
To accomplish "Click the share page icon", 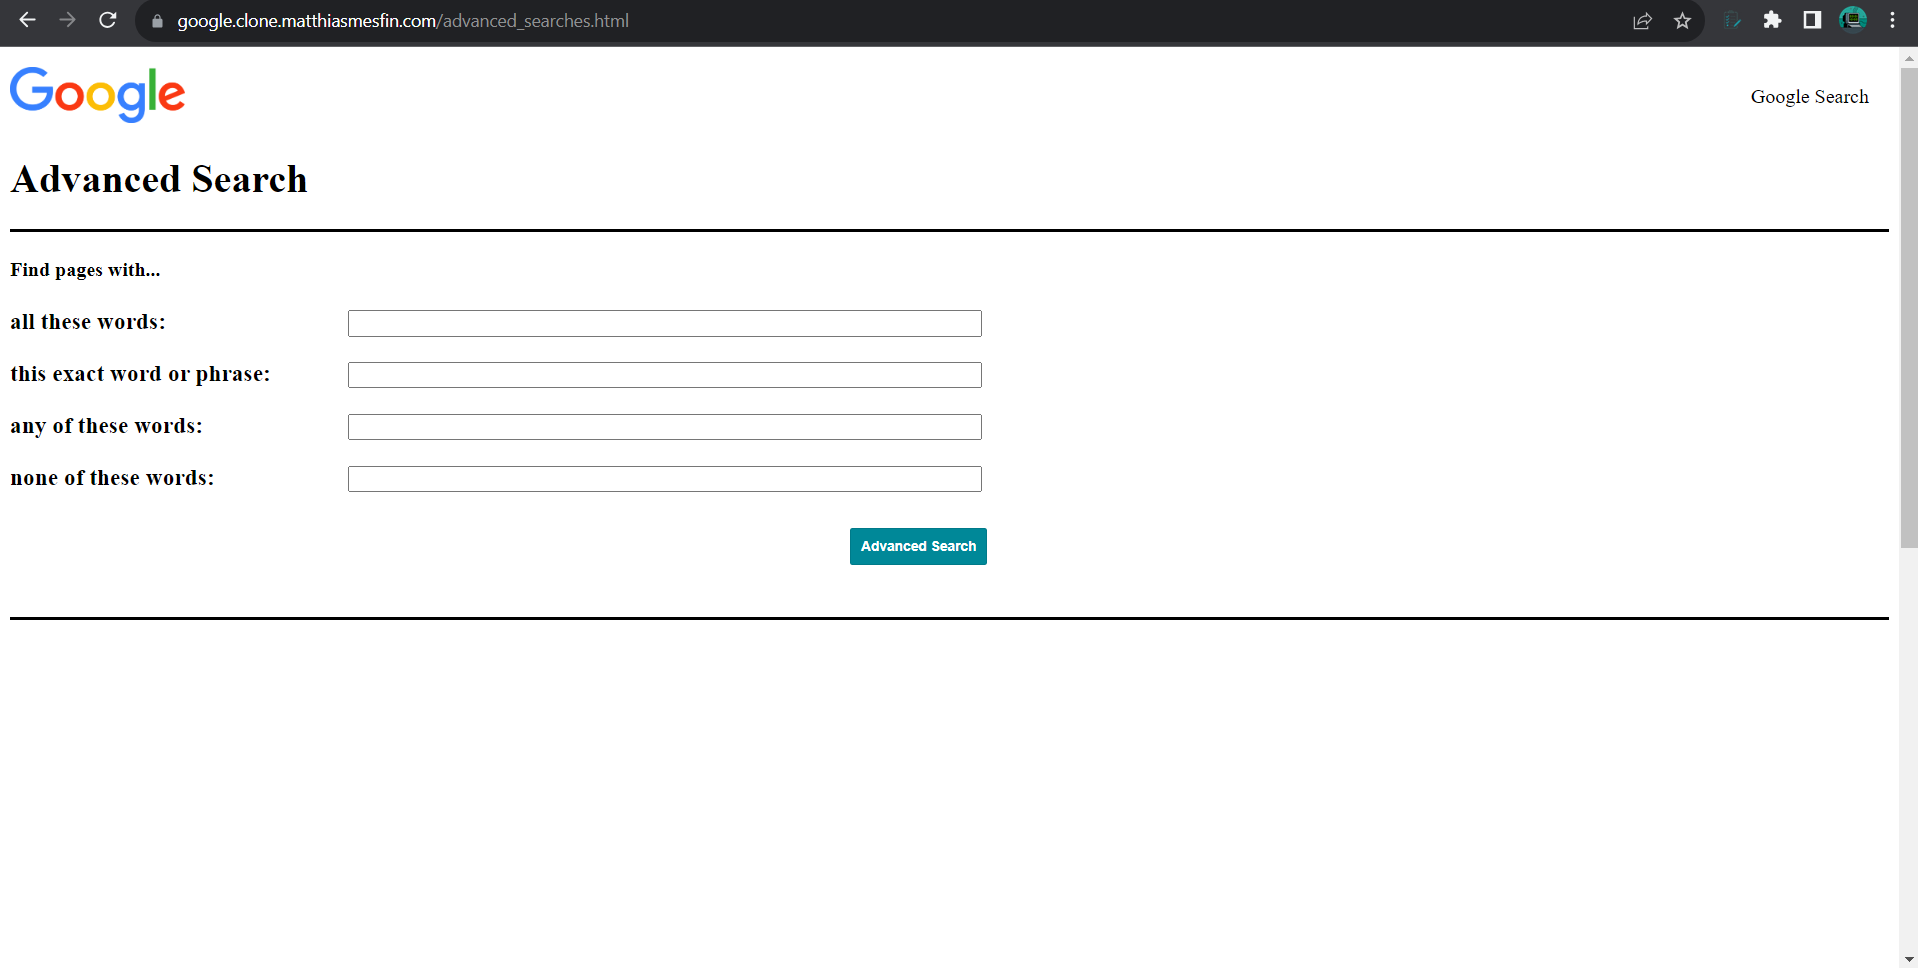I will tap(1642, 21).
